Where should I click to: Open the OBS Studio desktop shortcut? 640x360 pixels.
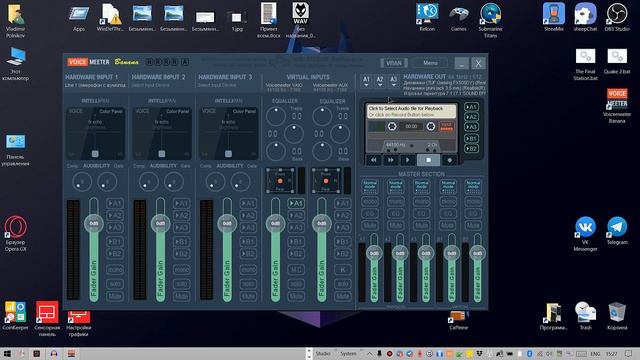tap(617, 18)
